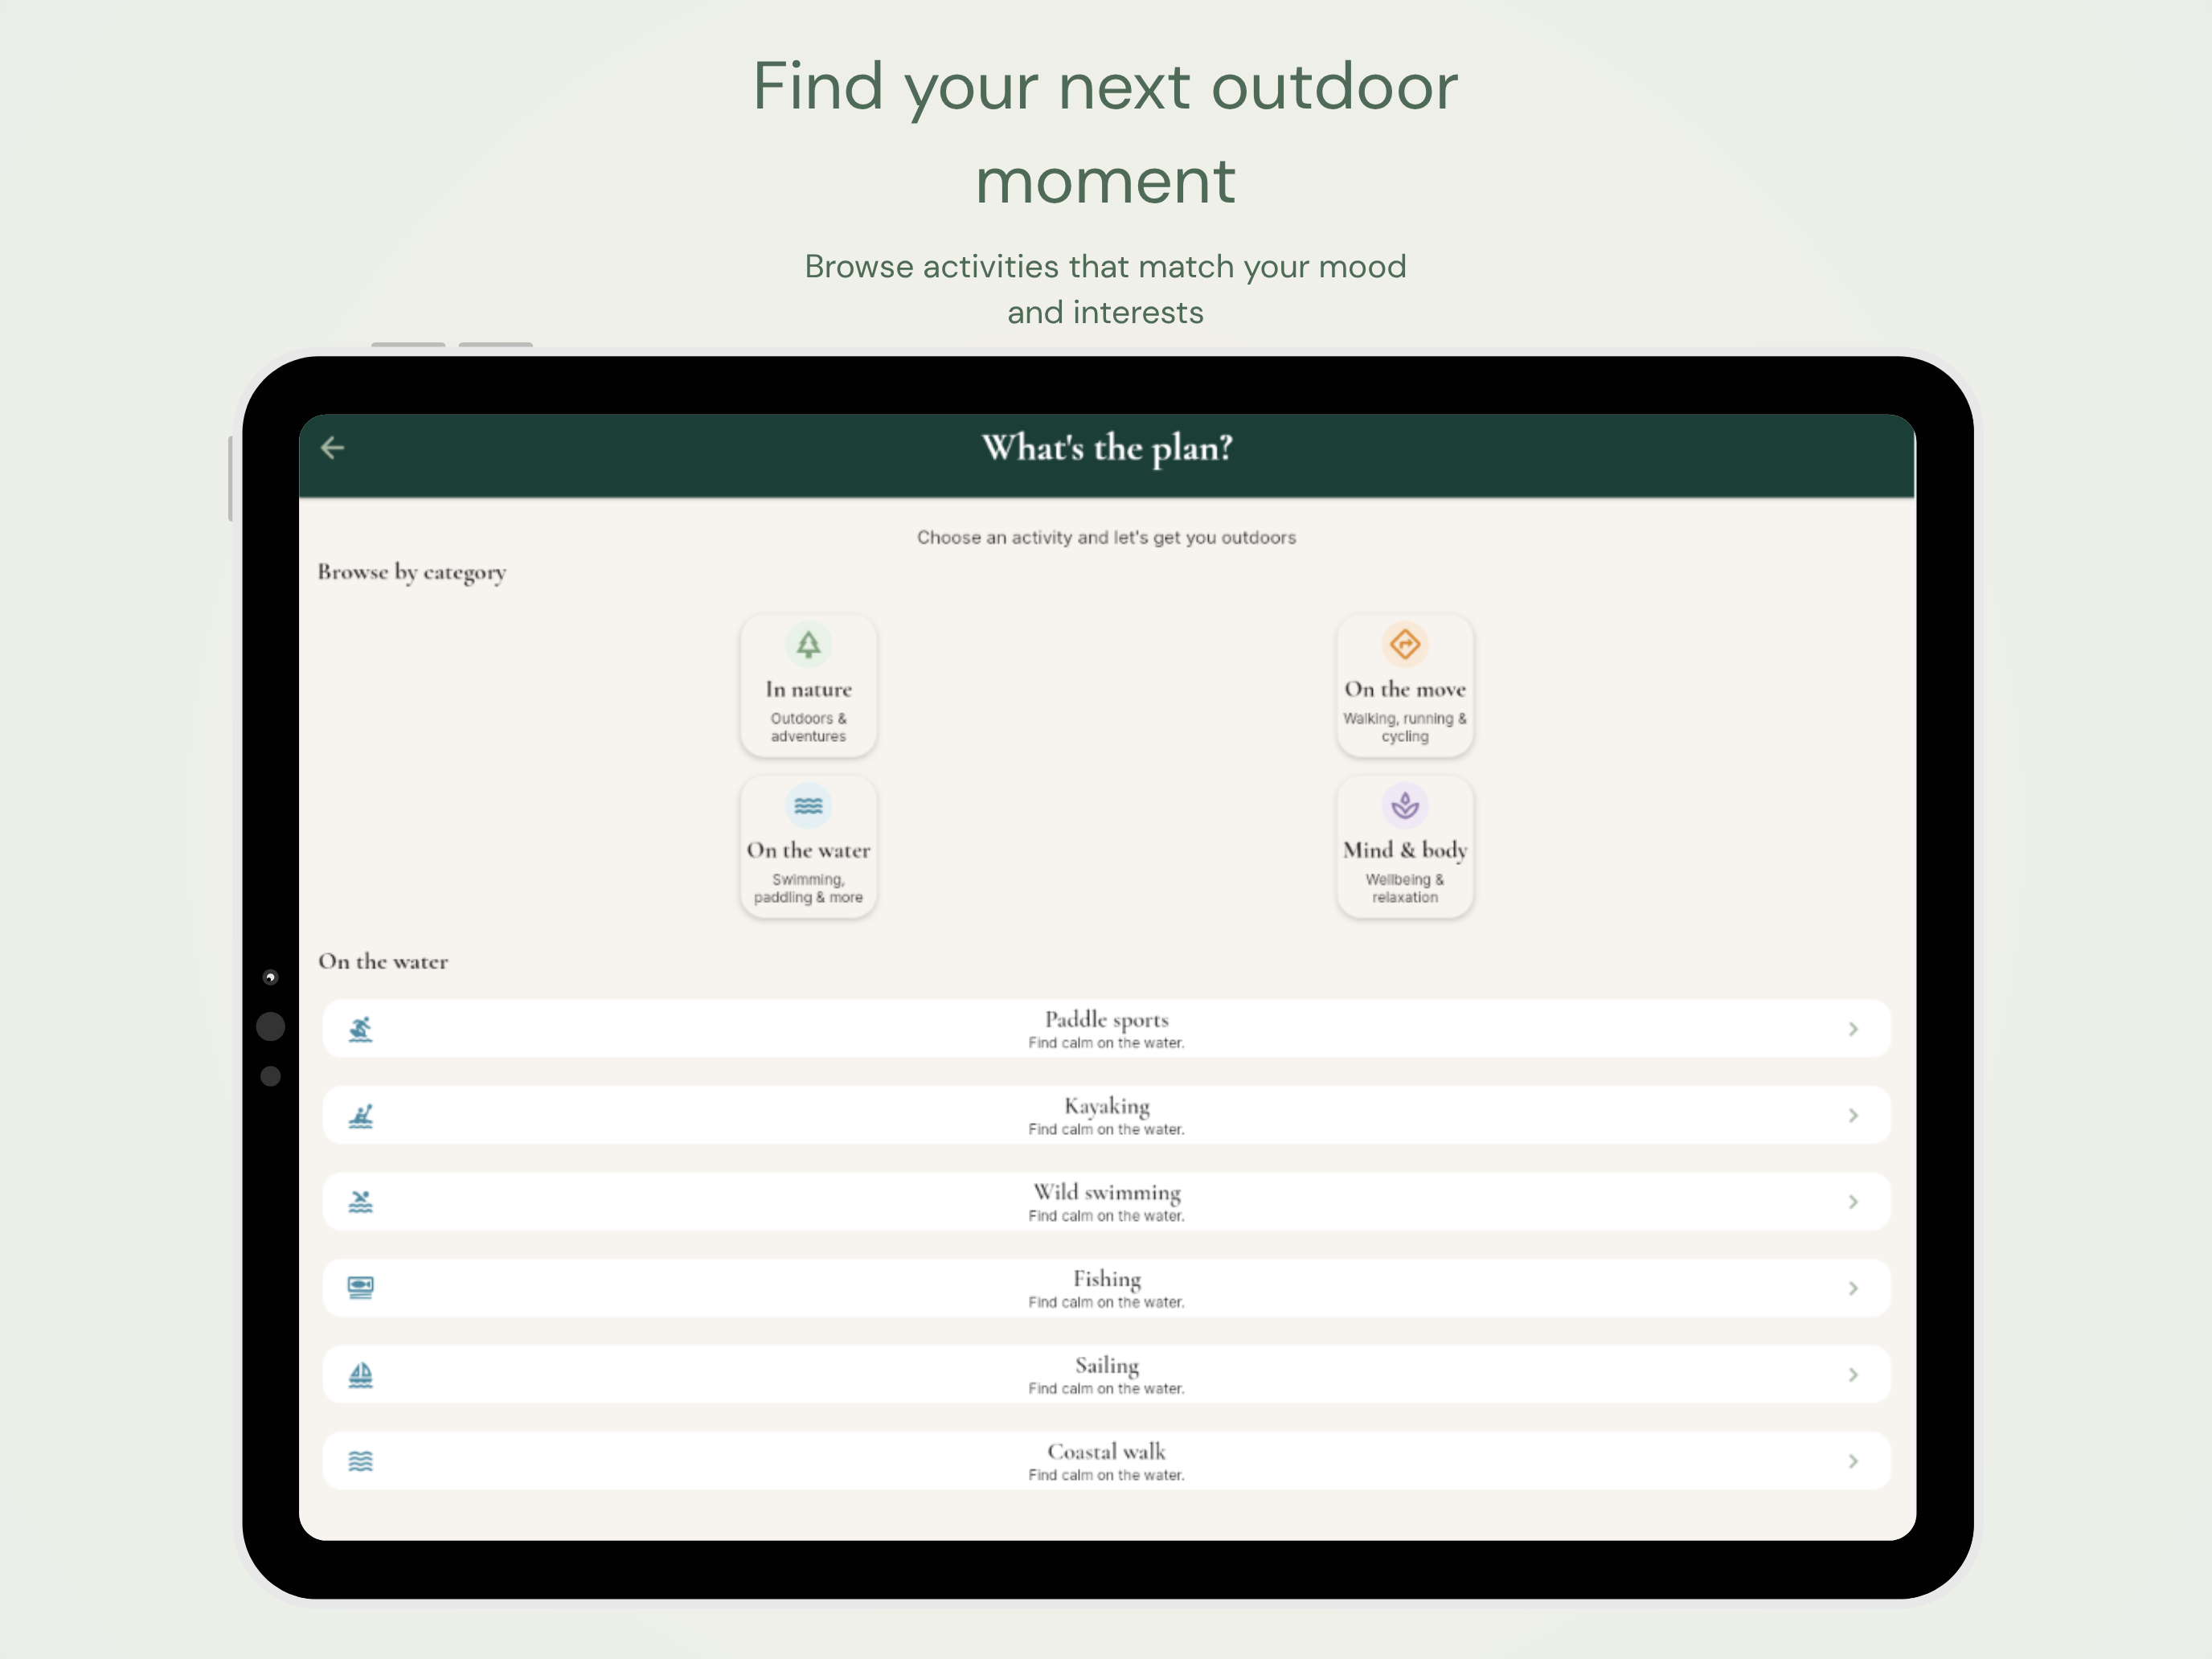The image size is (2212, 1659).
Task: Choose the Coastal walk activity
Action: (1106, 1461)
